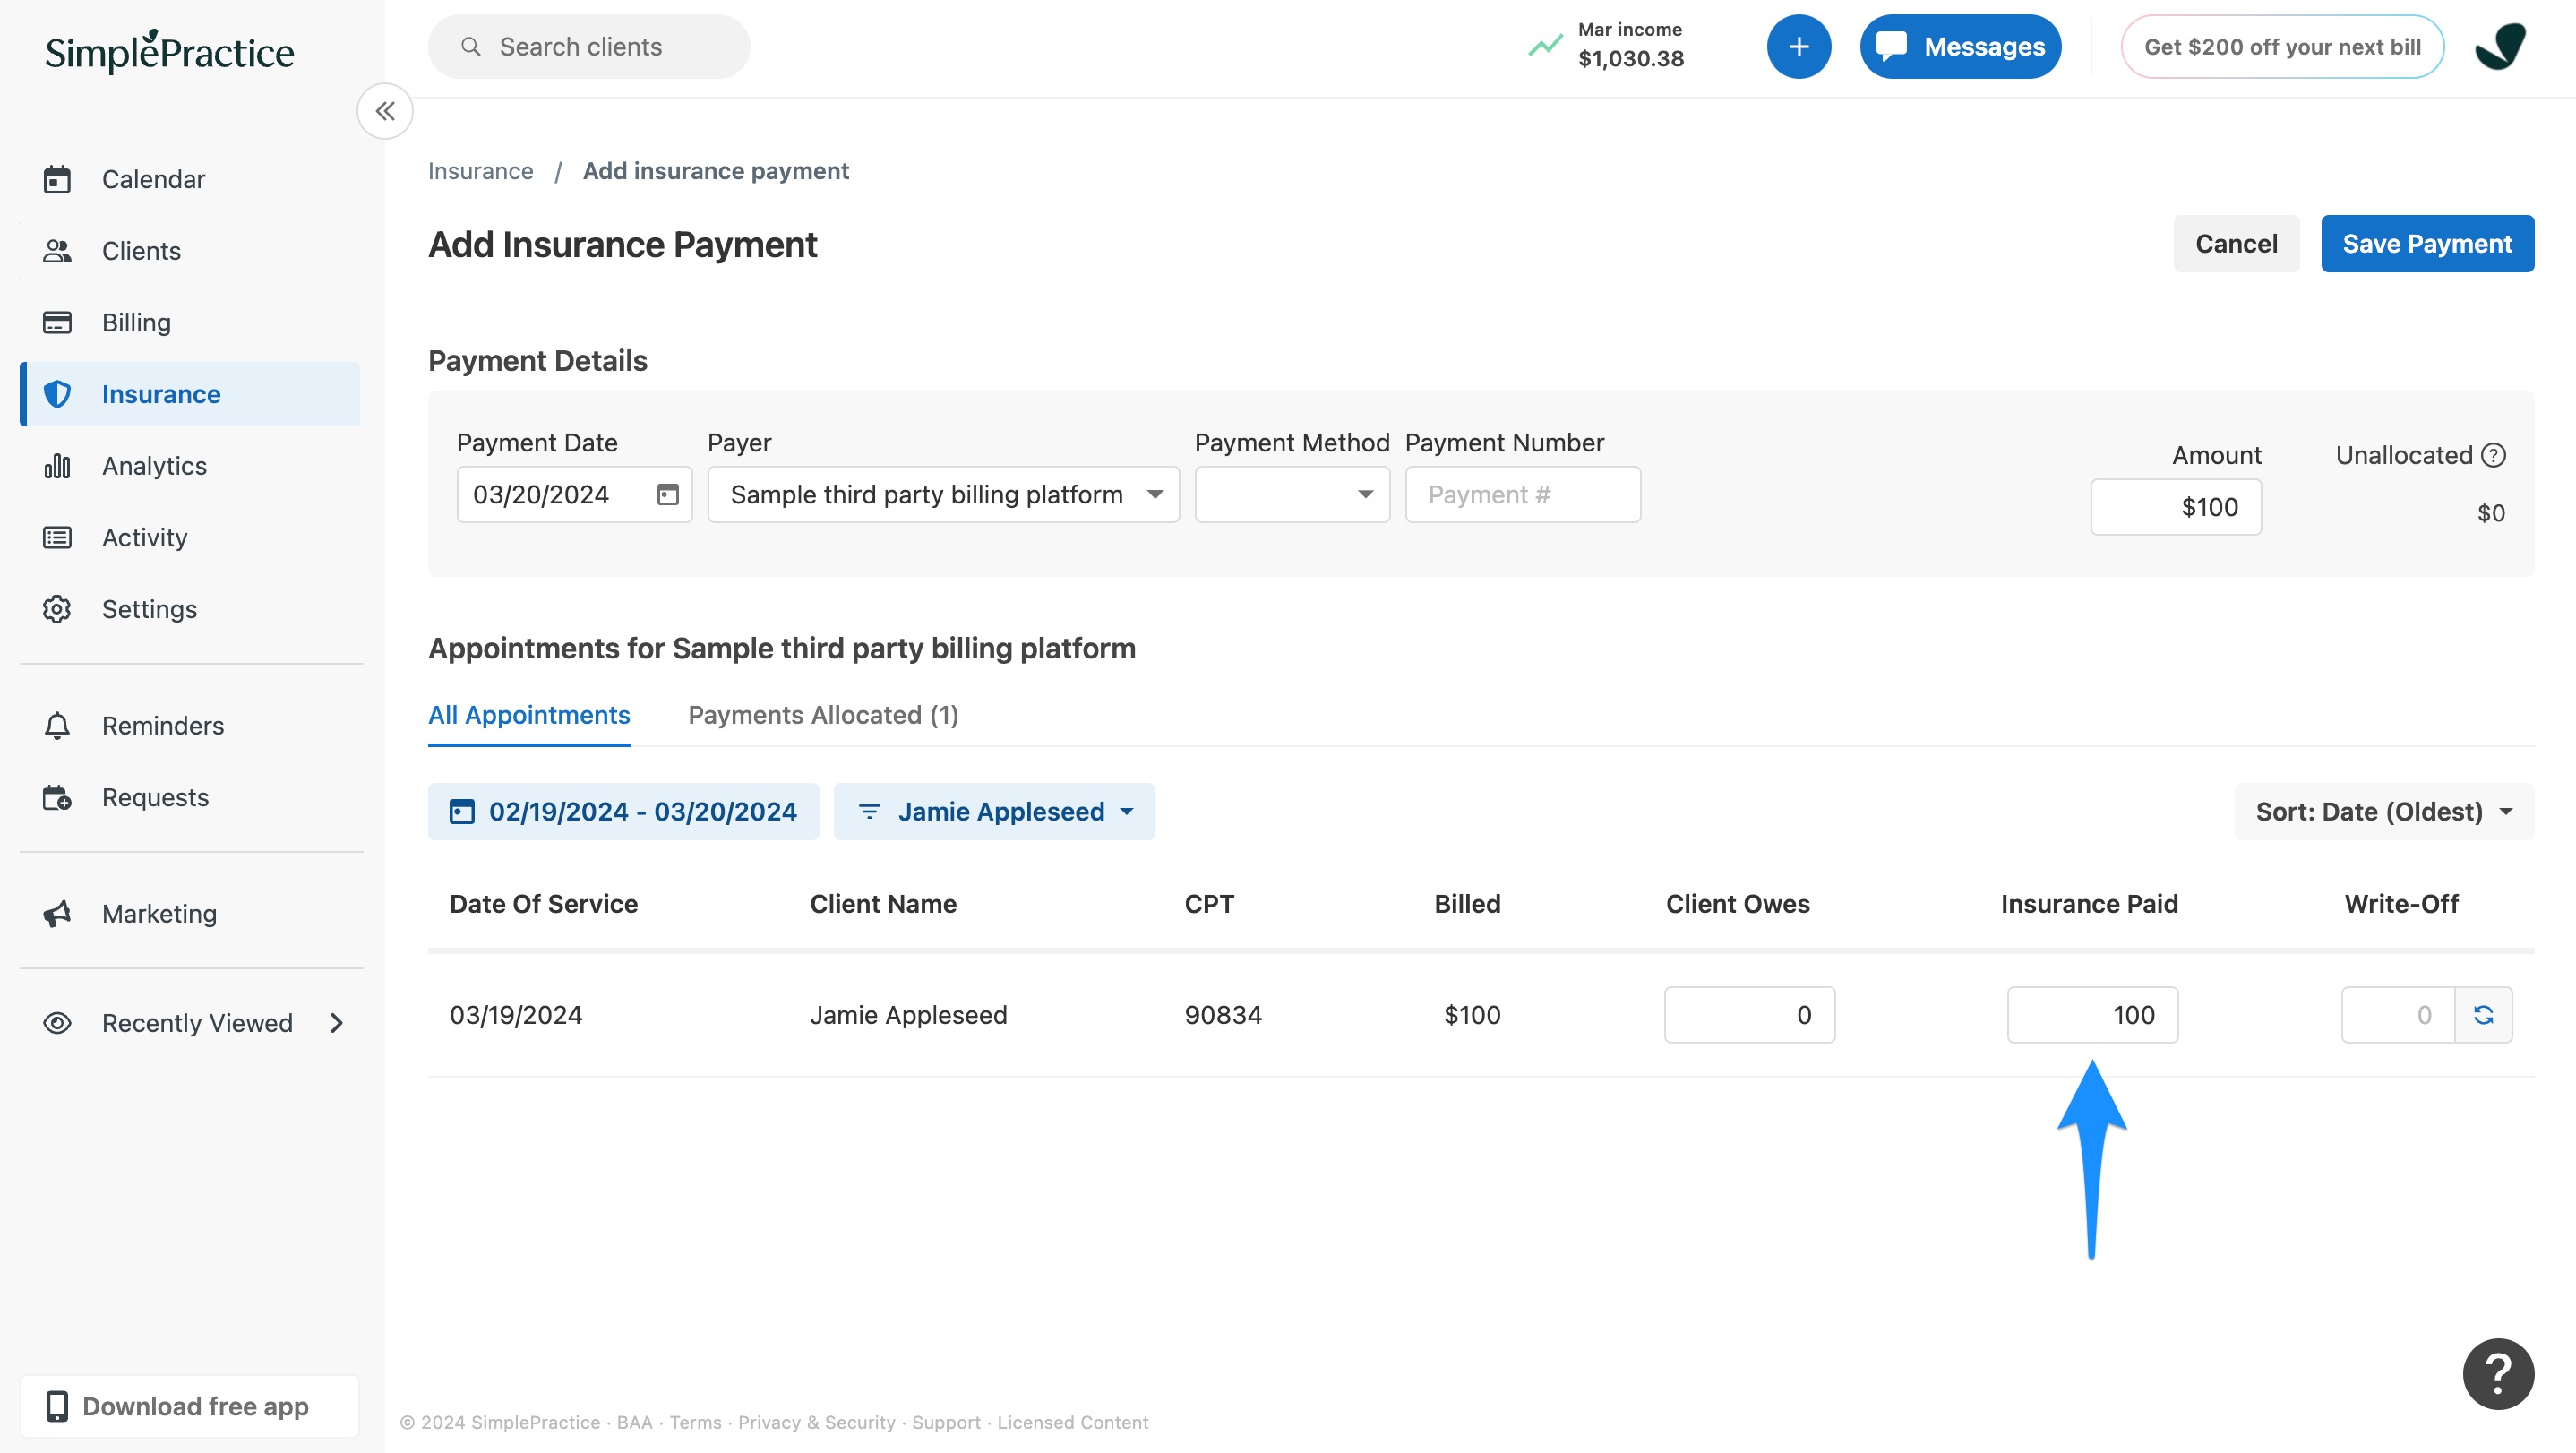
Task: Click the Recently Viewed eye icon
Action: [57, 1023]
